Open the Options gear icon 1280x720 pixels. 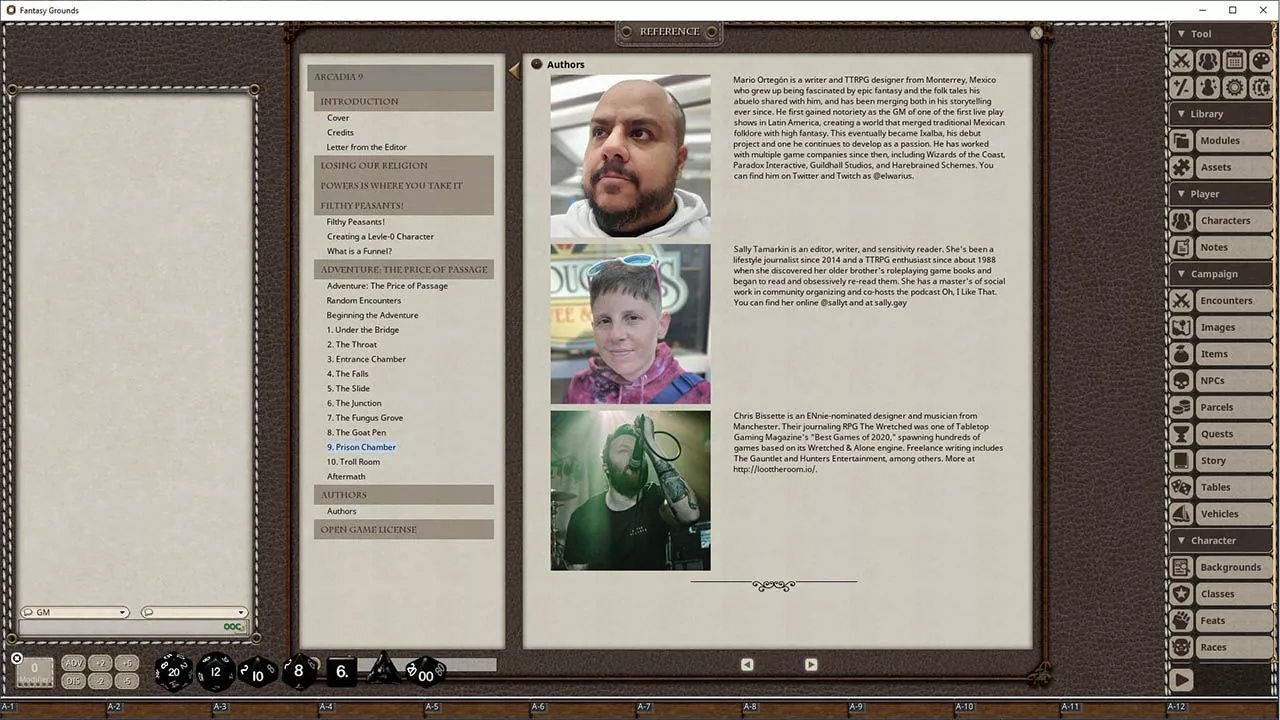coord(1234,87)
